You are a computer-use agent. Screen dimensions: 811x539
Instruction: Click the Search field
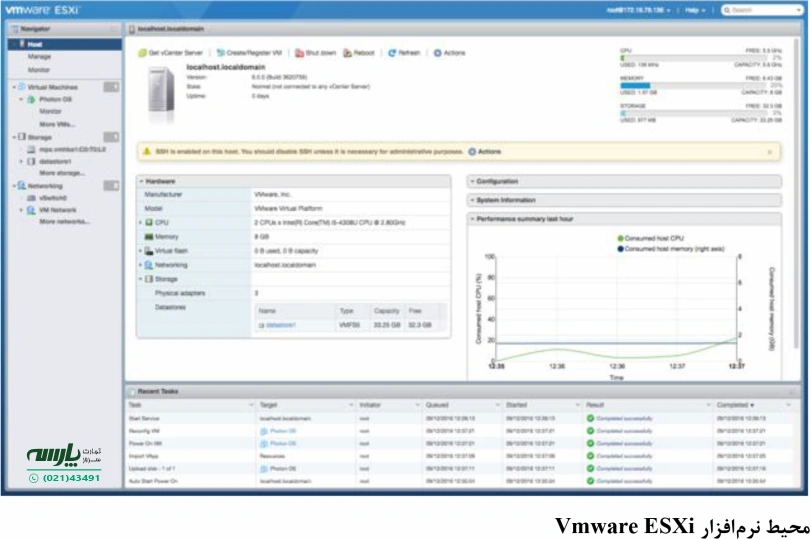(x=762, y=10)
